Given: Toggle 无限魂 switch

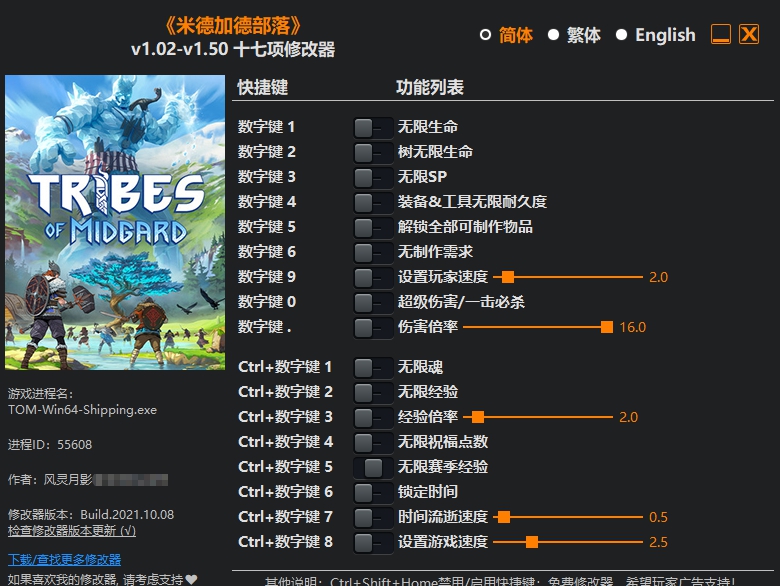Looking at the screenshot, I should (x=373, y=368).
